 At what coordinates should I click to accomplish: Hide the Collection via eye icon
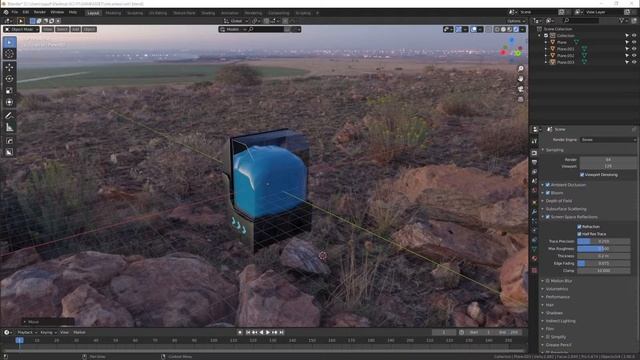point(634,36)
